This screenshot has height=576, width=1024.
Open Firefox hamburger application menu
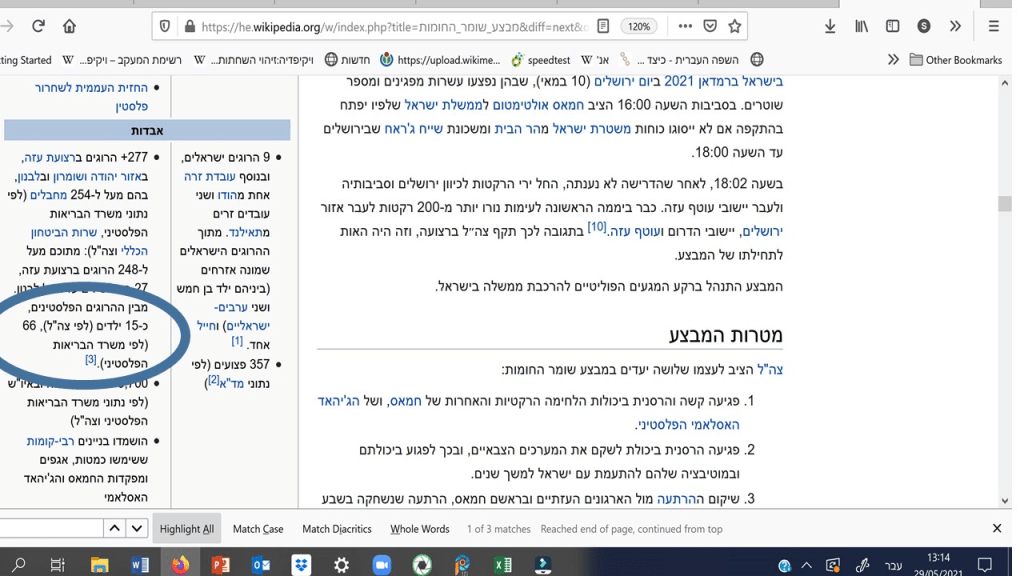993,27
